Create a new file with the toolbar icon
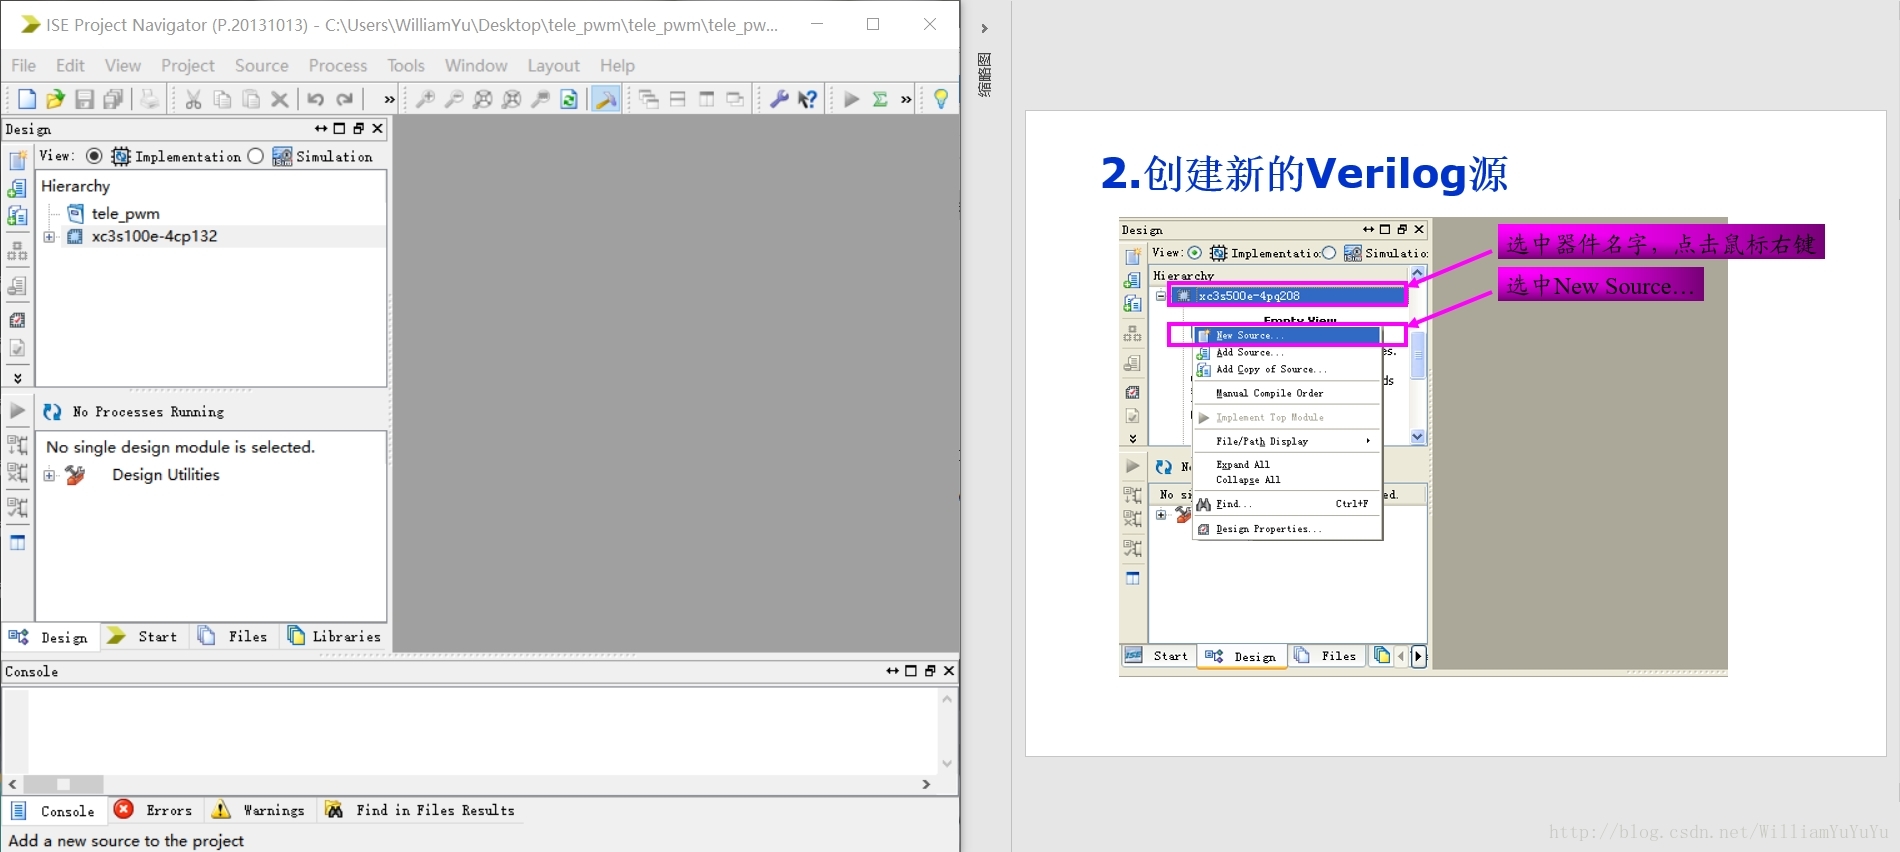 [27, 99]
